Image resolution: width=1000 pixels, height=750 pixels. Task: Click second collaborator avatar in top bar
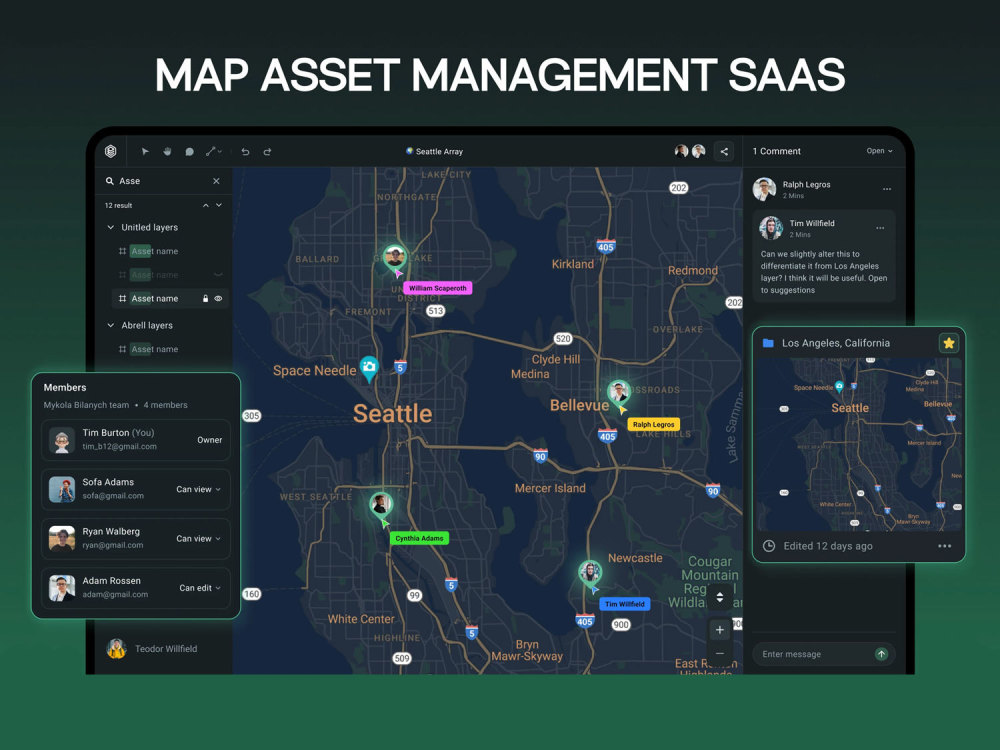click(x=699, y=151)
